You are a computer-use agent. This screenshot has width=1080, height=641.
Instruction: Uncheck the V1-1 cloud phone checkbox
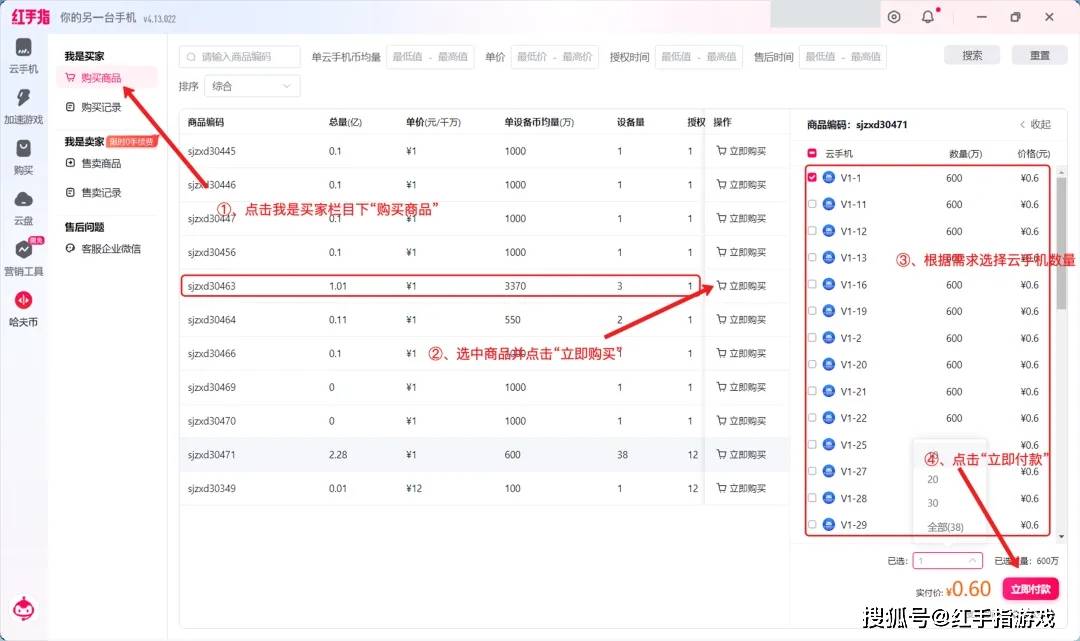click(x=812, y=178)
